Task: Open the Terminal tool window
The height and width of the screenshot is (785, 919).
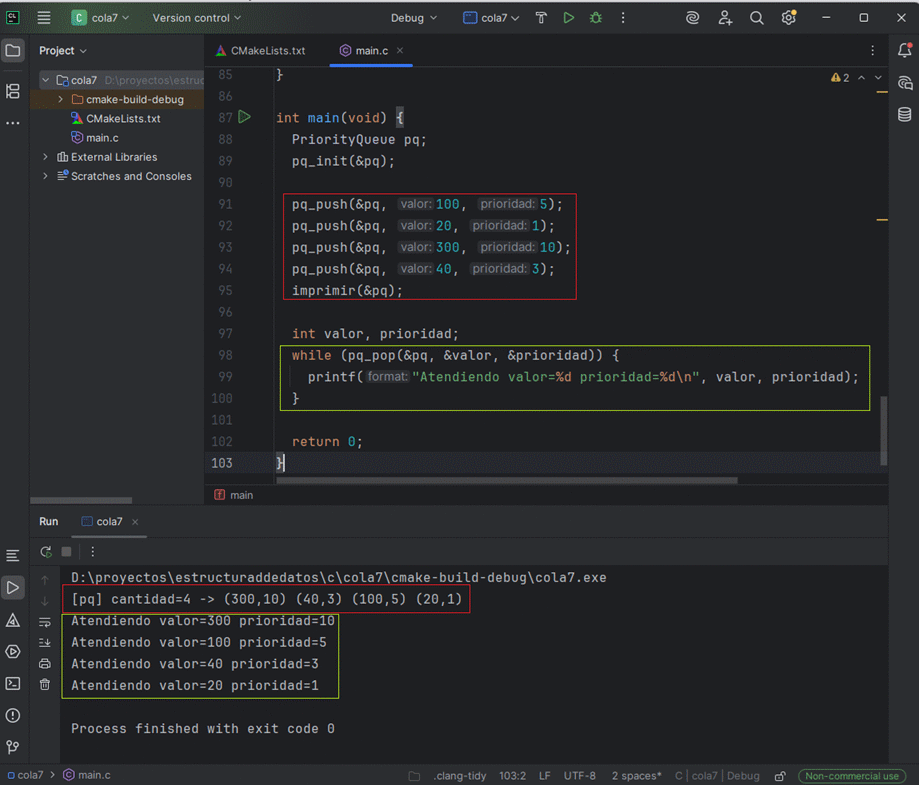Action: pyautogui.click(x=13, y=684)
